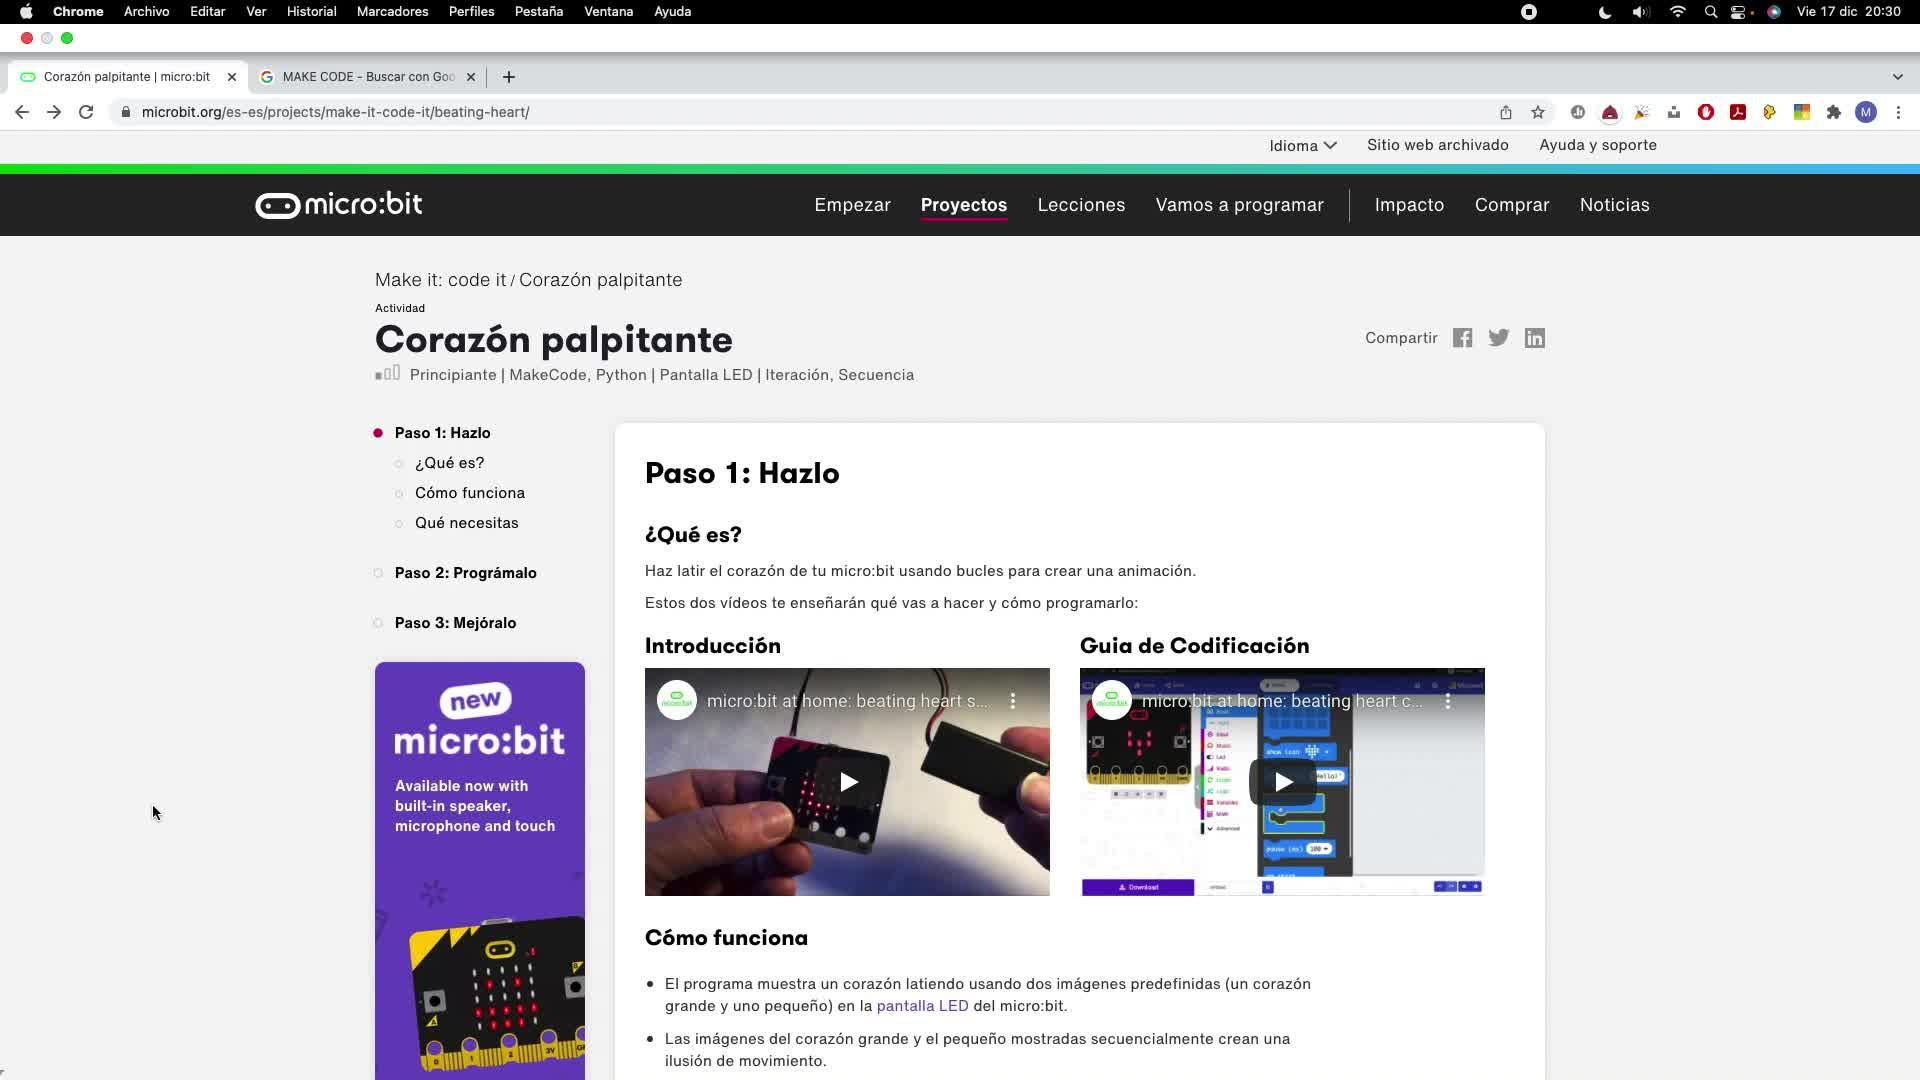Viewport: 1920px width, 1080px height.
Task: Open options menu on Introducción video
Action: pos(1012,701)
